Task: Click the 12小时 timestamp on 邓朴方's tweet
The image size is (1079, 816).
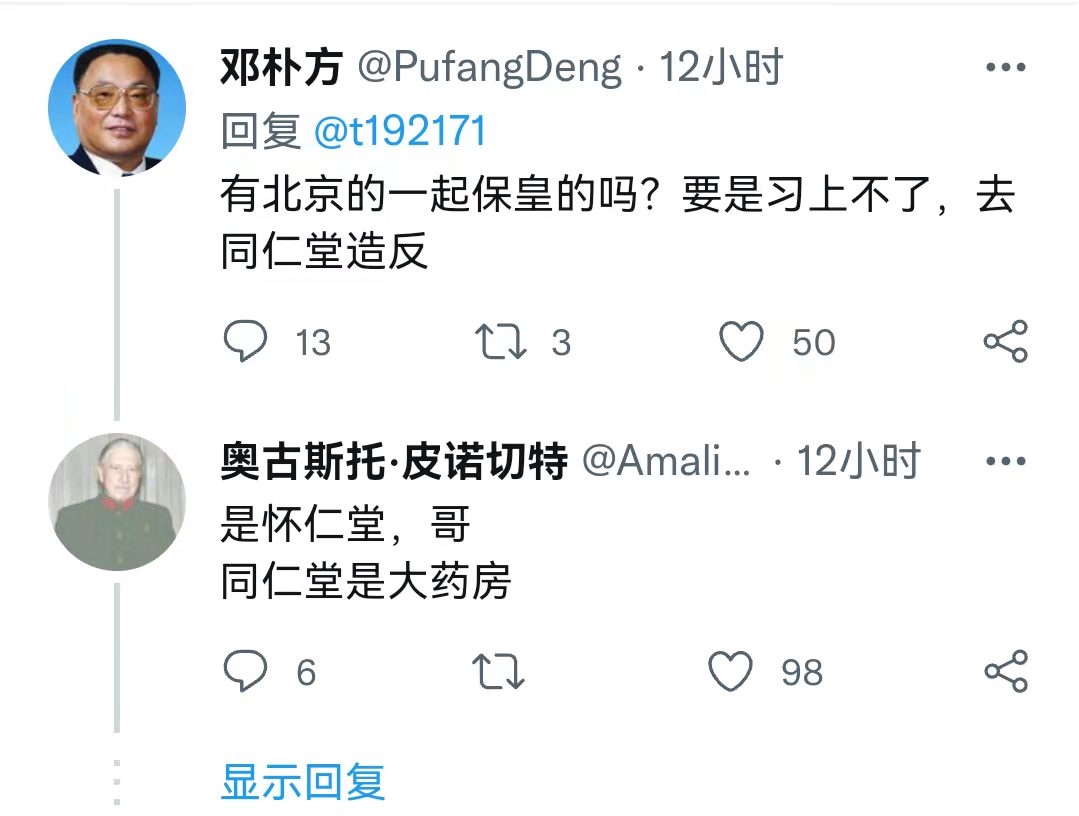Action: 720,68
